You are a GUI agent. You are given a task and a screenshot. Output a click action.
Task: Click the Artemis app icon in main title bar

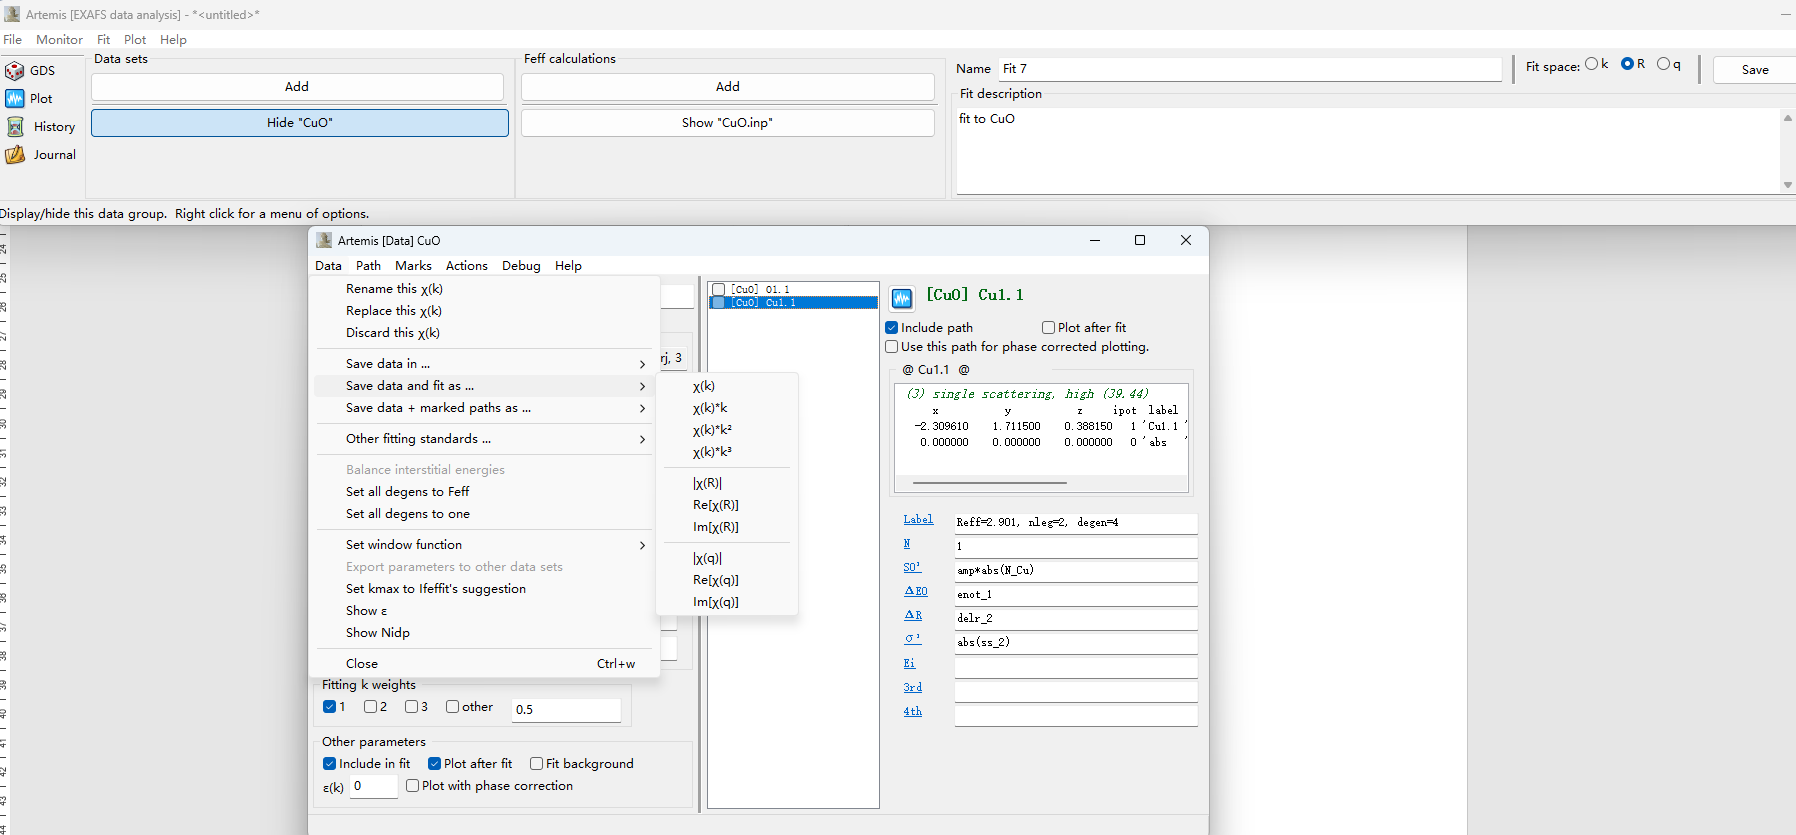point(12,14)
